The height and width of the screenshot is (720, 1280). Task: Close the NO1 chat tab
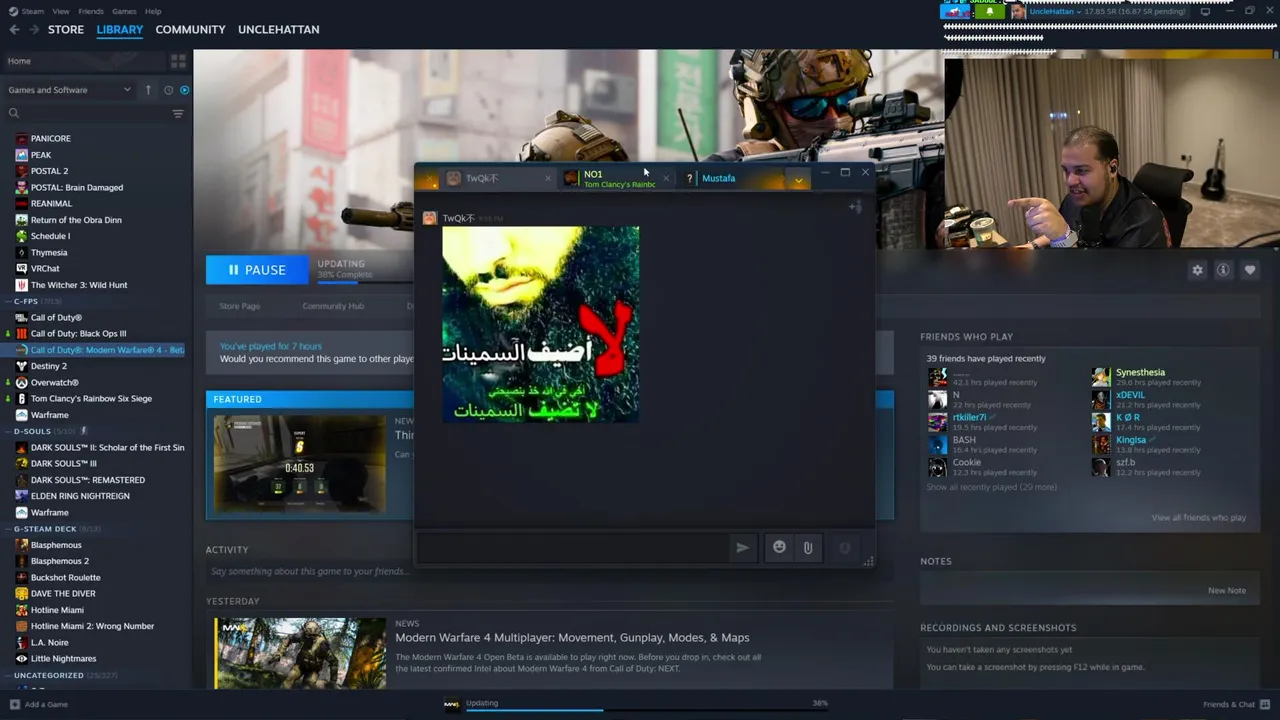pyautogui.click(x=666, y=179)
